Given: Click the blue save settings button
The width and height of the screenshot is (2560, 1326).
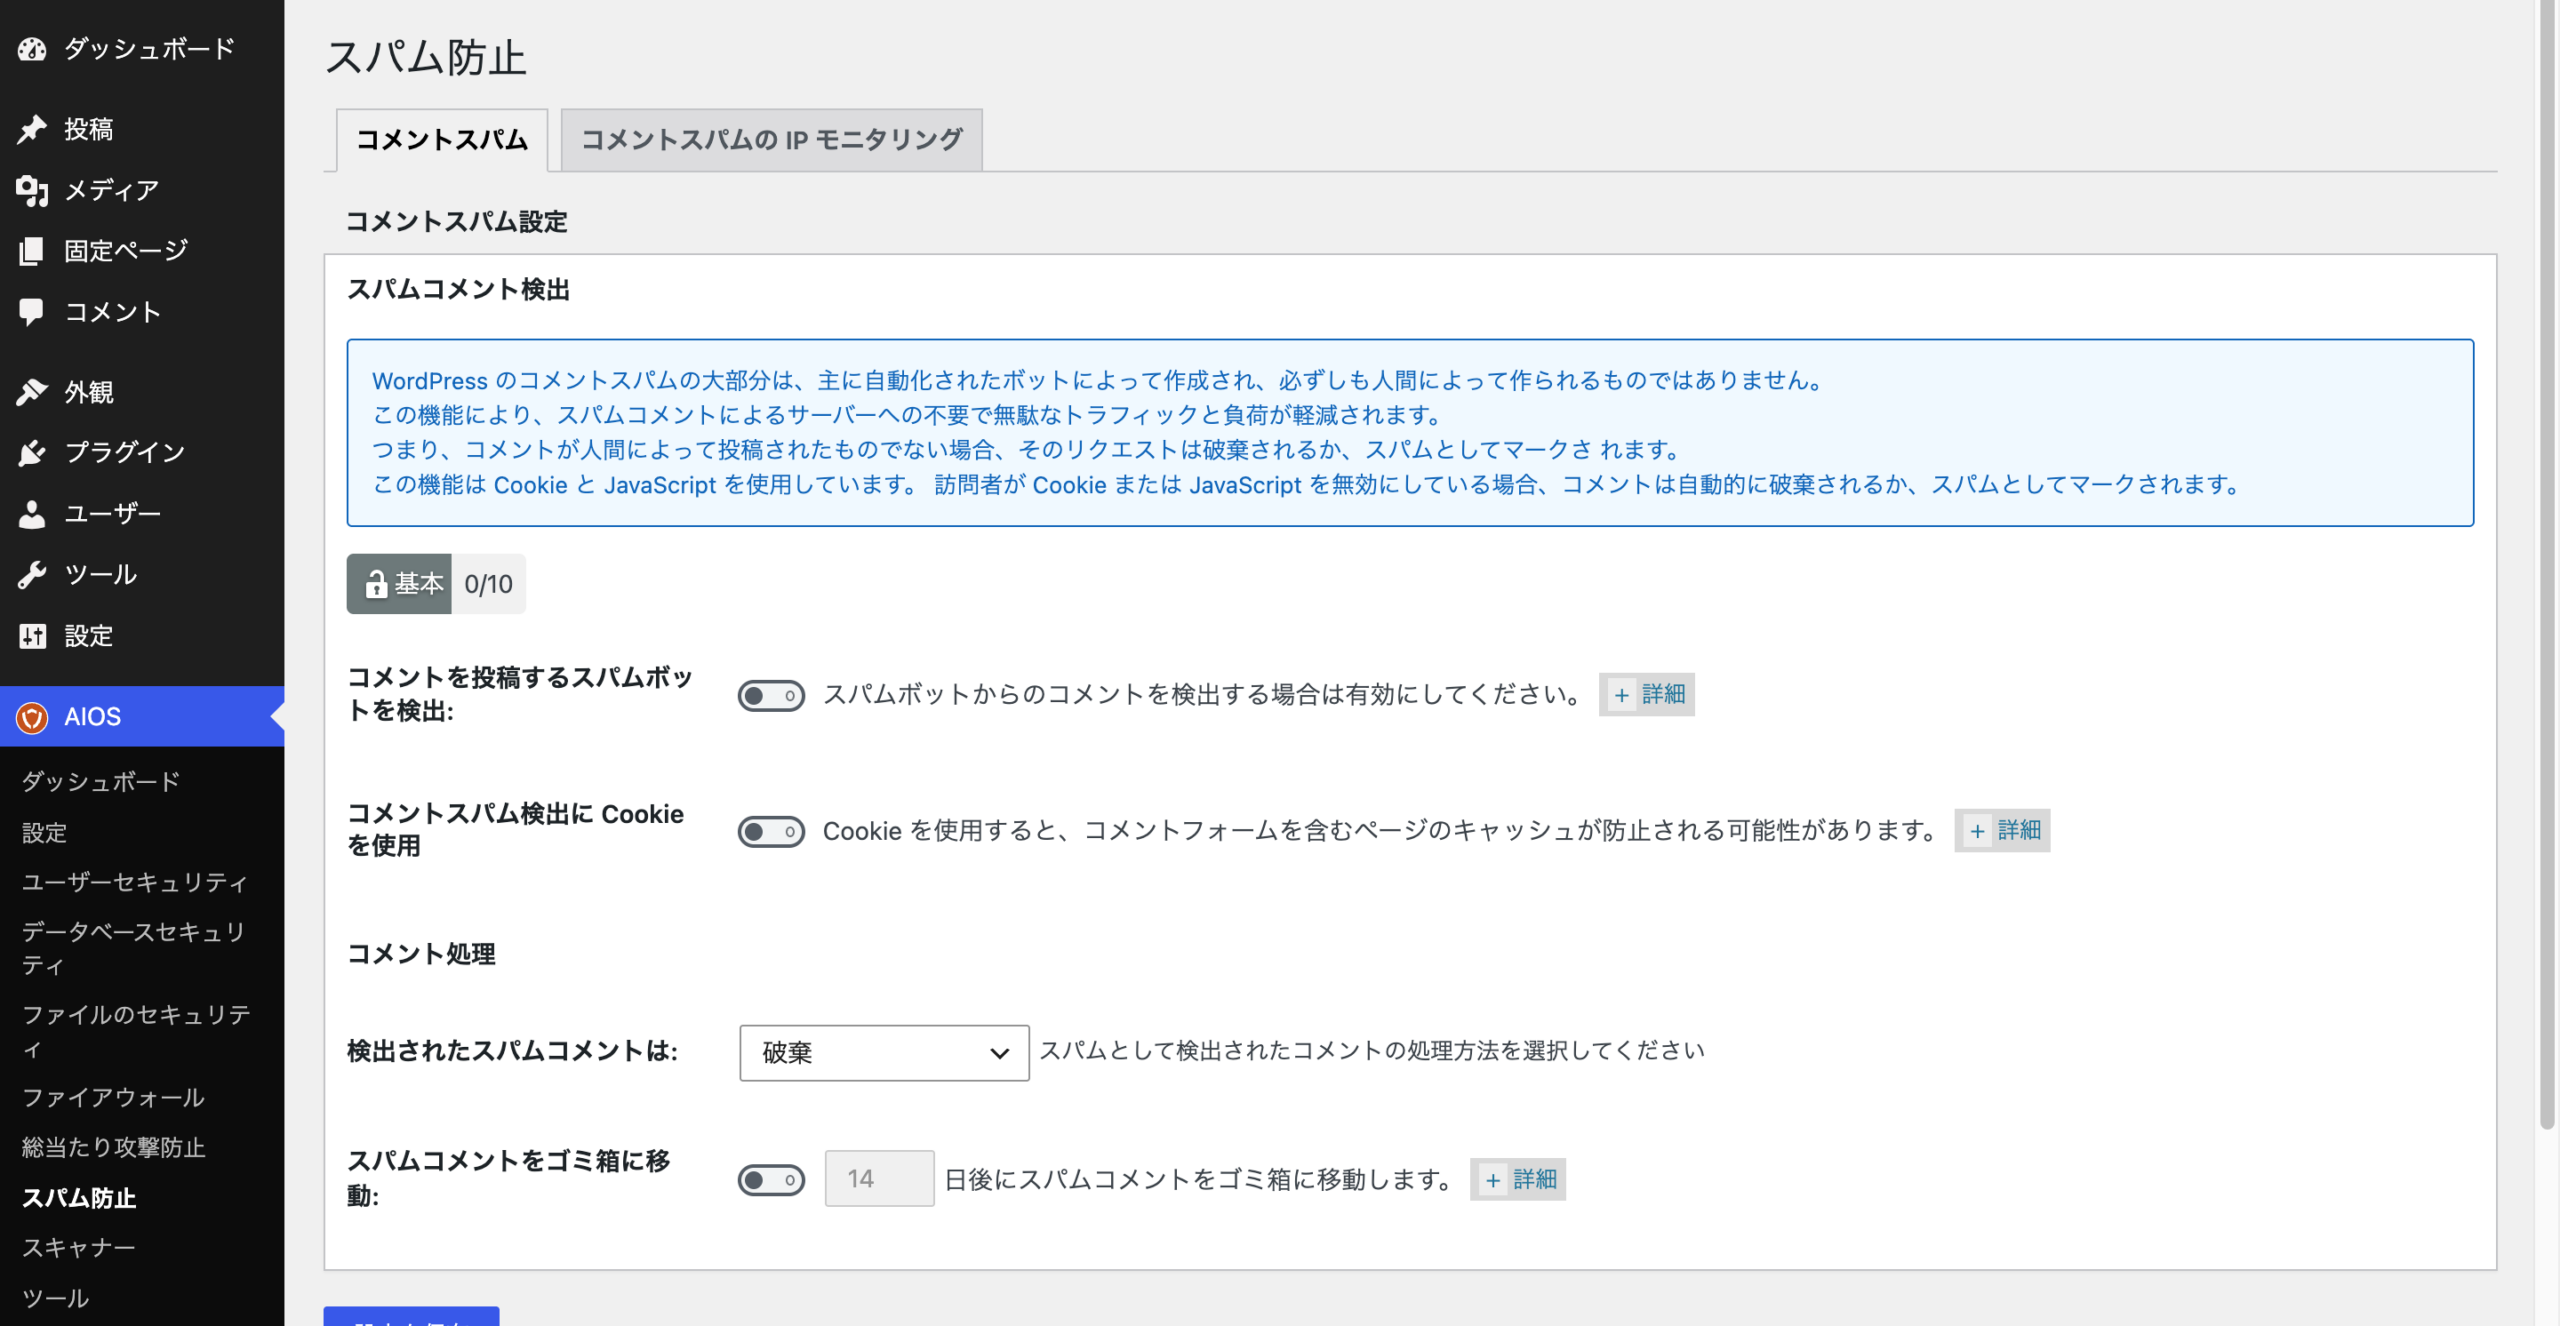Looking at the screenshot, I should pyautogui.click(x=411, y=1317).
